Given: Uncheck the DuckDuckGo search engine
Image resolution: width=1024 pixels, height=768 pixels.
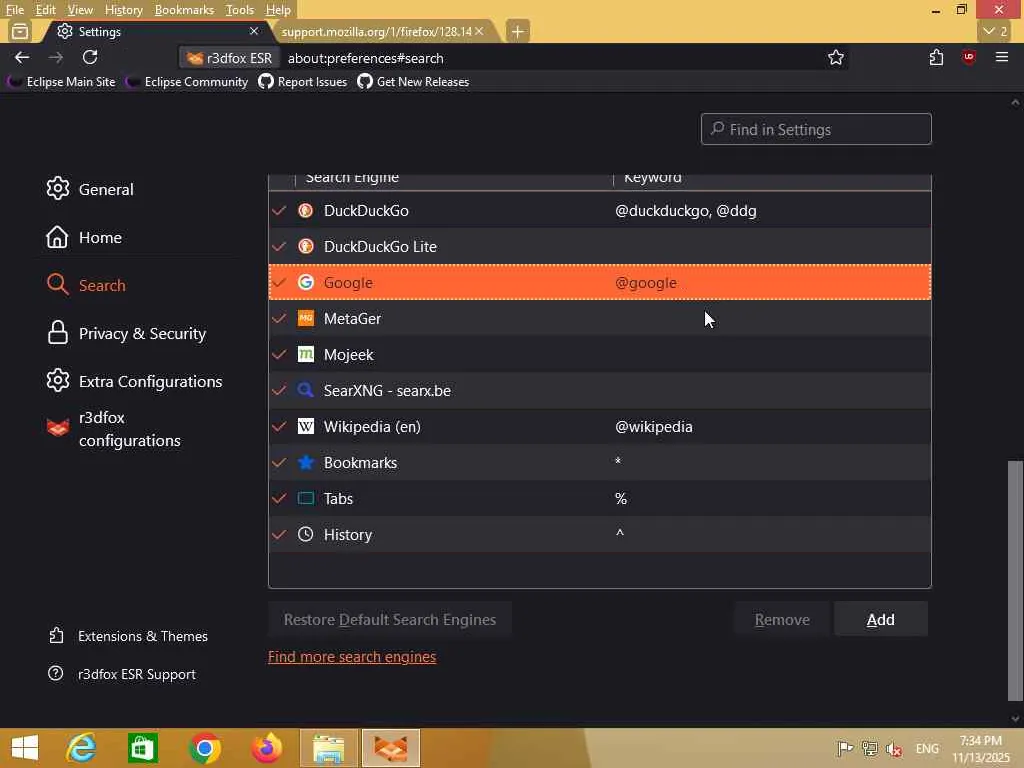Looking at the screenshot, I should (x=279, y=210).
